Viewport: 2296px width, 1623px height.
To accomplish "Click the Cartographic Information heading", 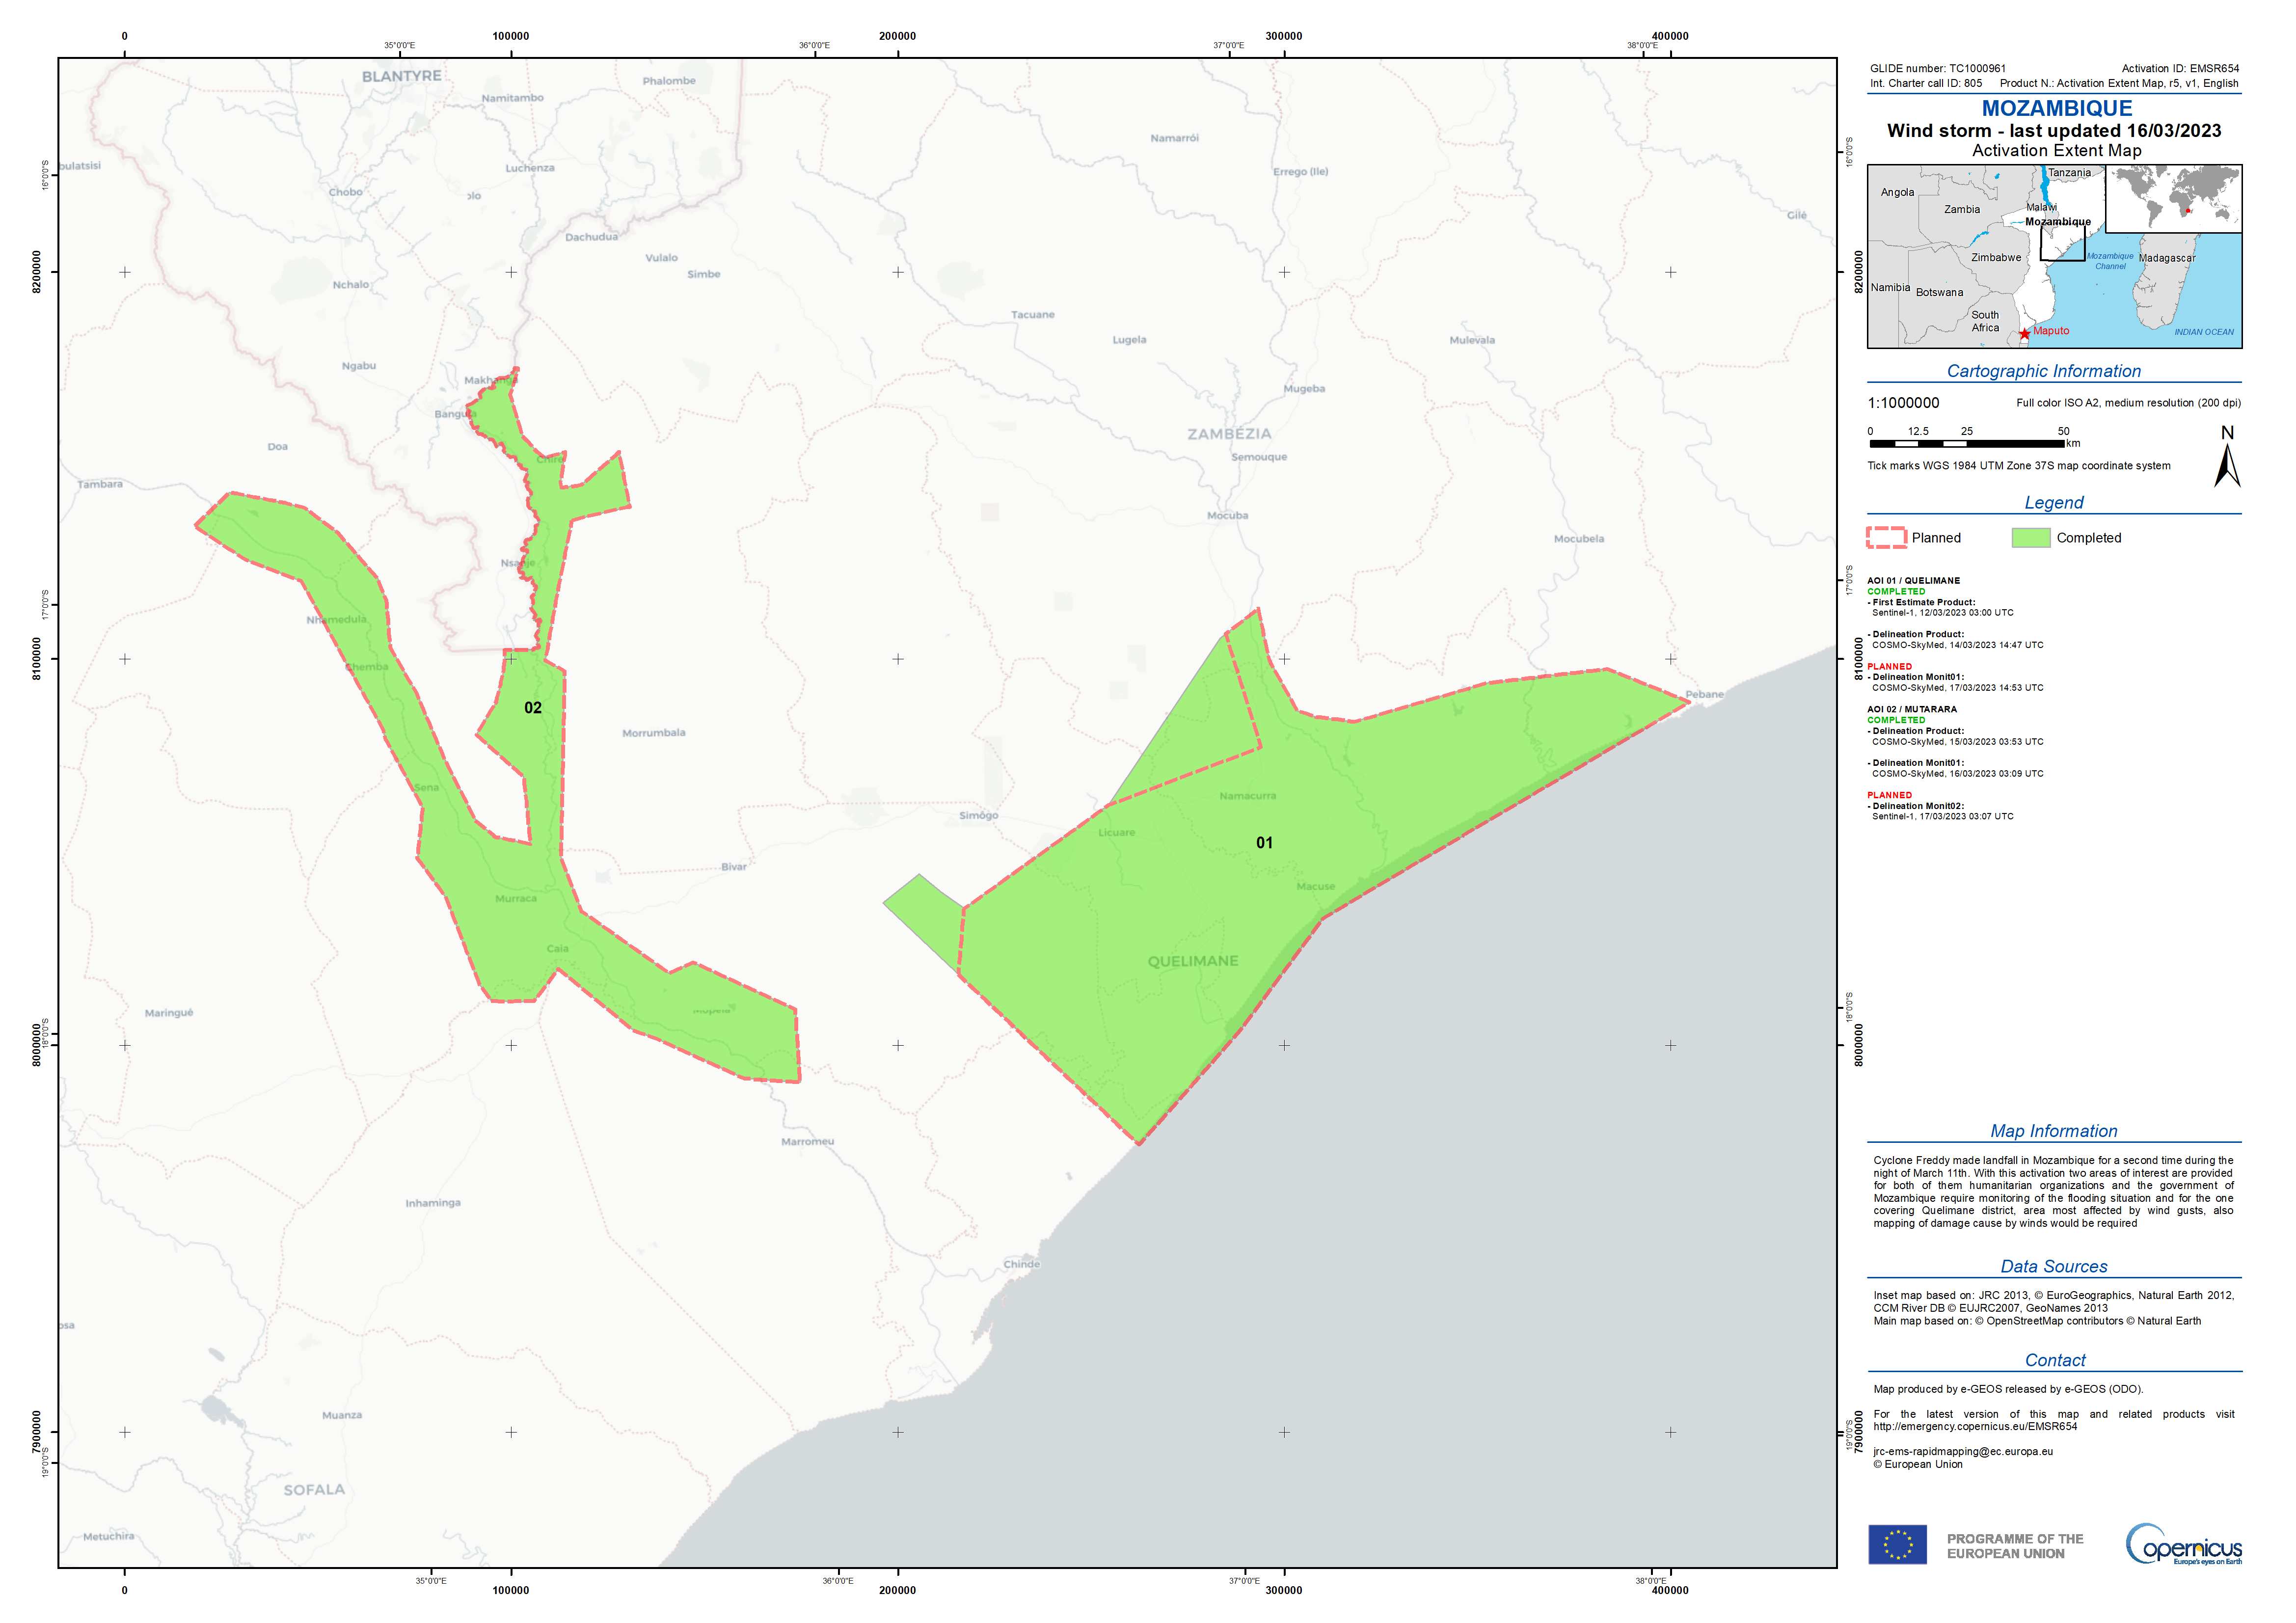I will click(2043, 371).
